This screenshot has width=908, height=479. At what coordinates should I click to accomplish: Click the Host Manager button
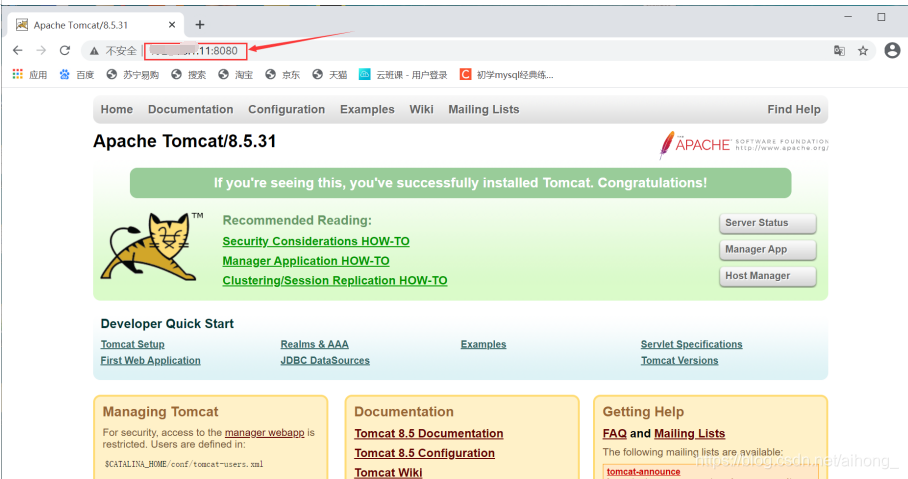point(768,276)
